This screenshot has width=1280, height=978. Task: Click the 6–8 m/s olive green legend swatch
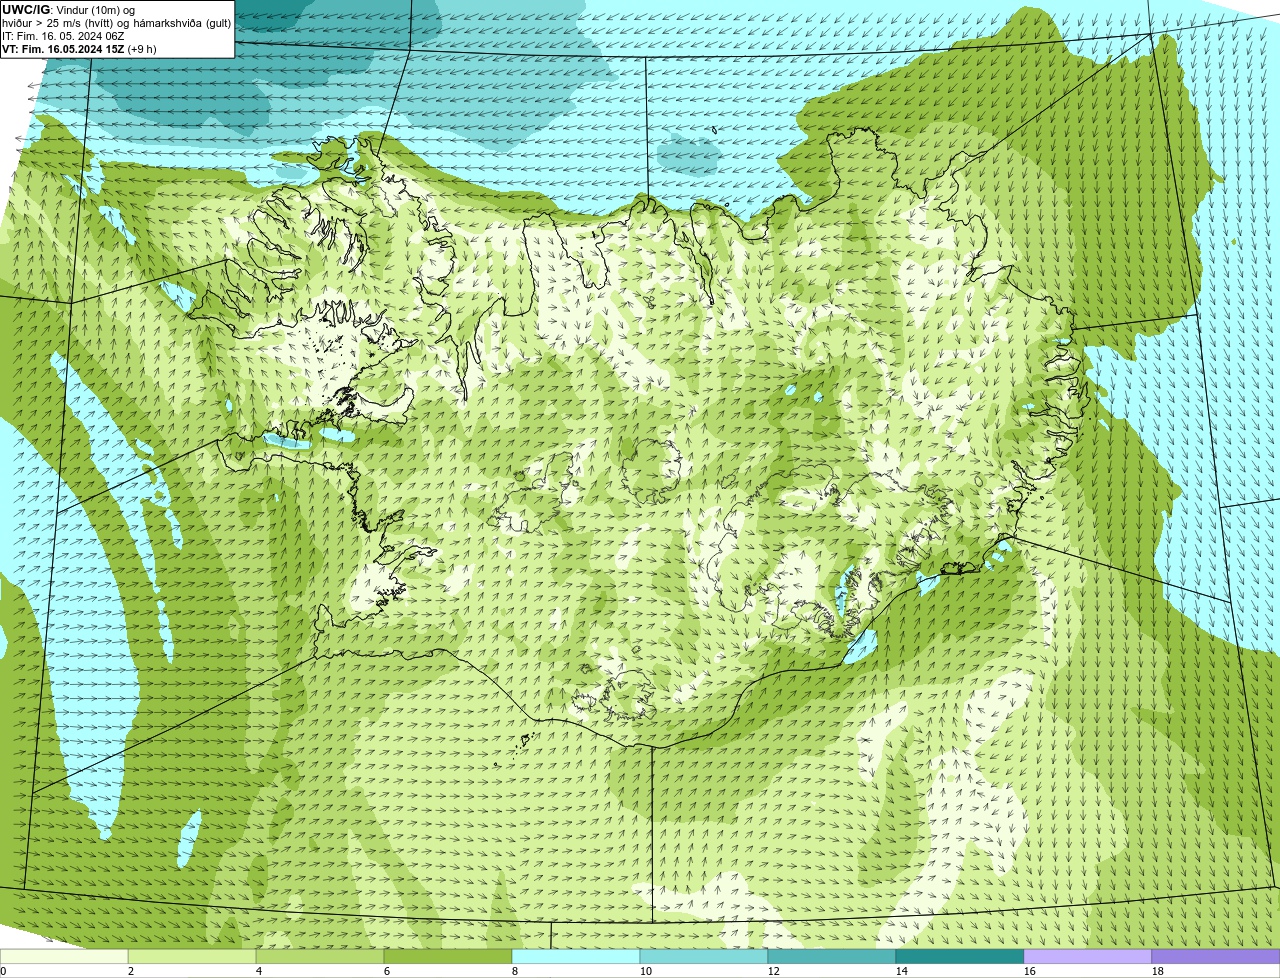click(448, 956)
